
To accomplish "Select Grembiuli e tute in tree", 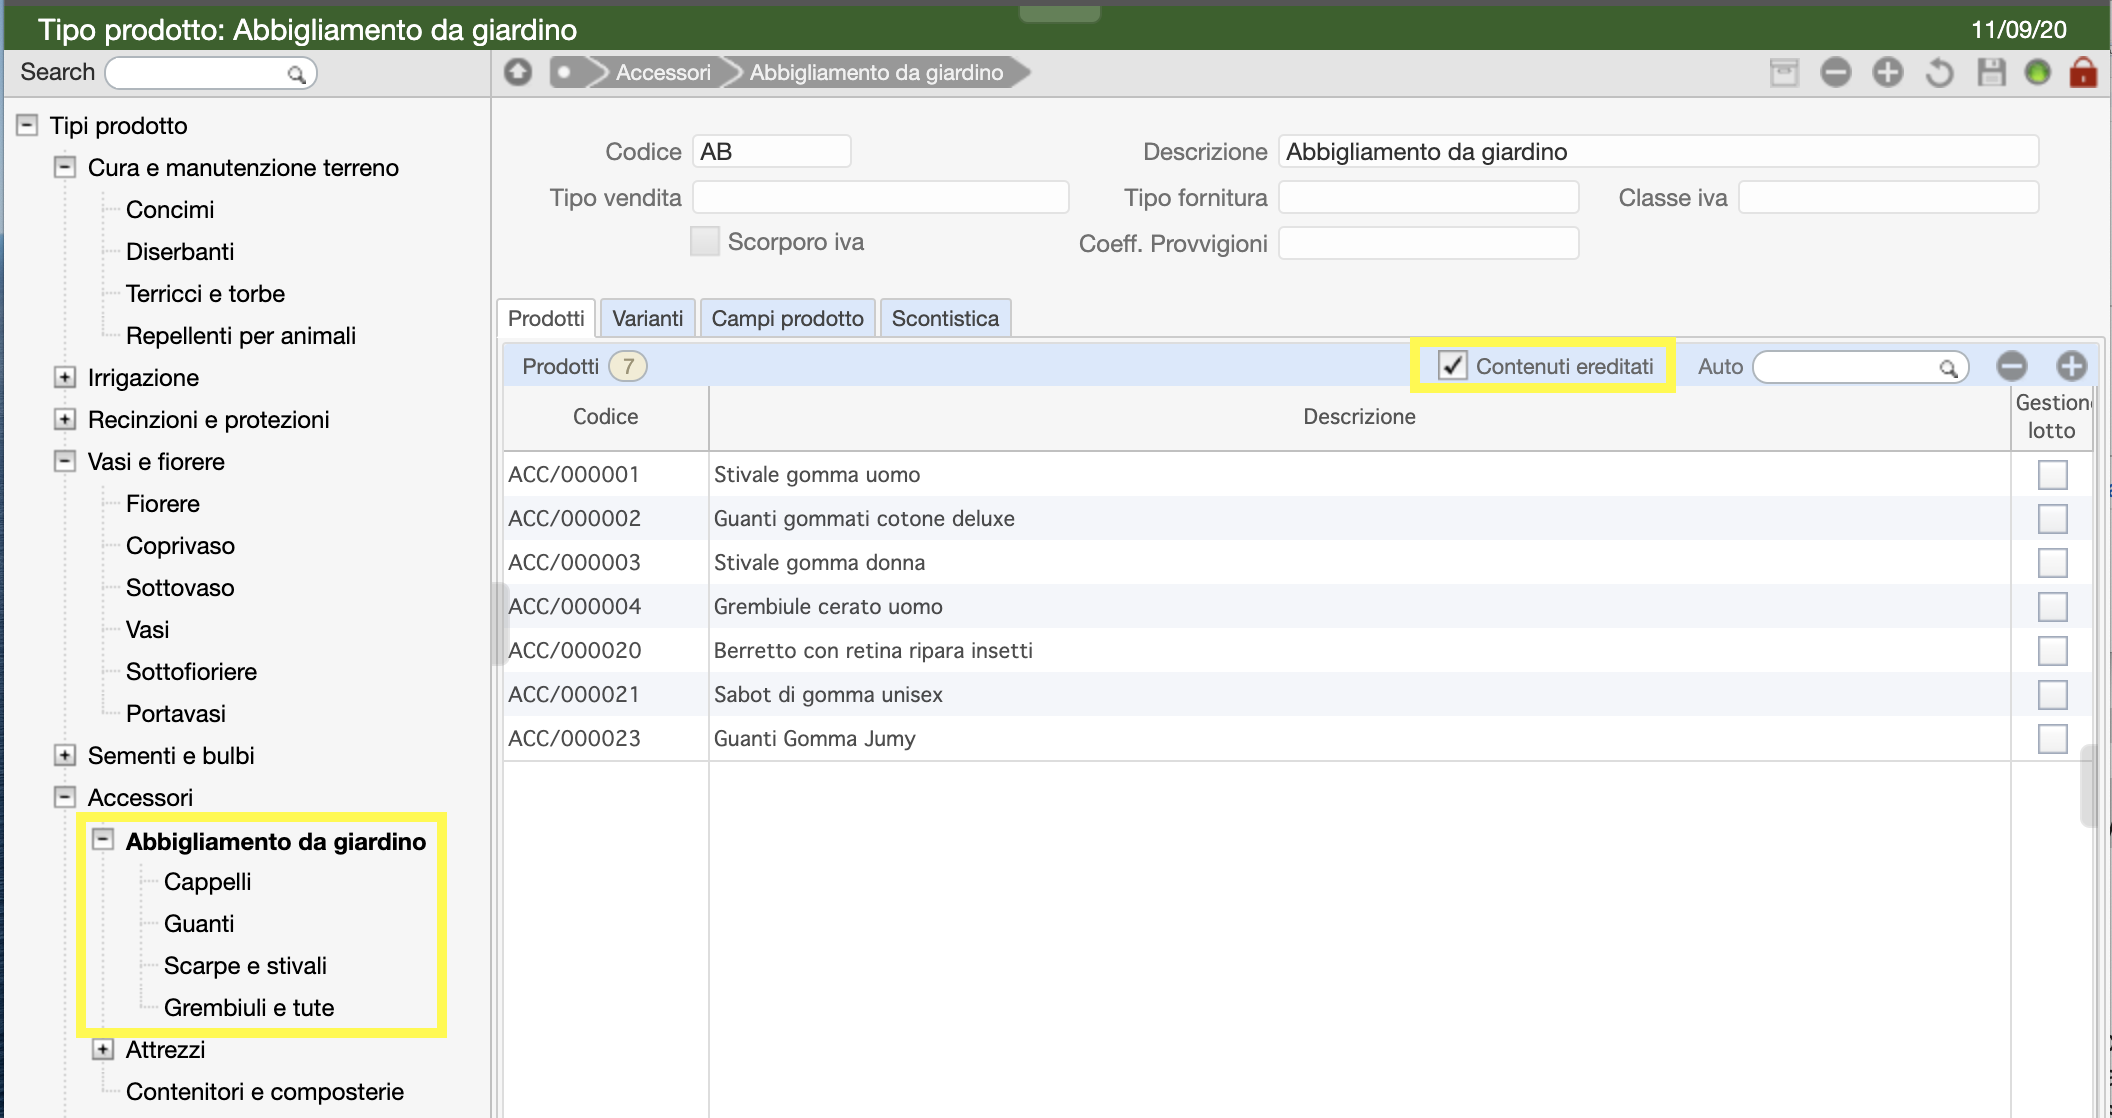I will [x=249, y=1007].
